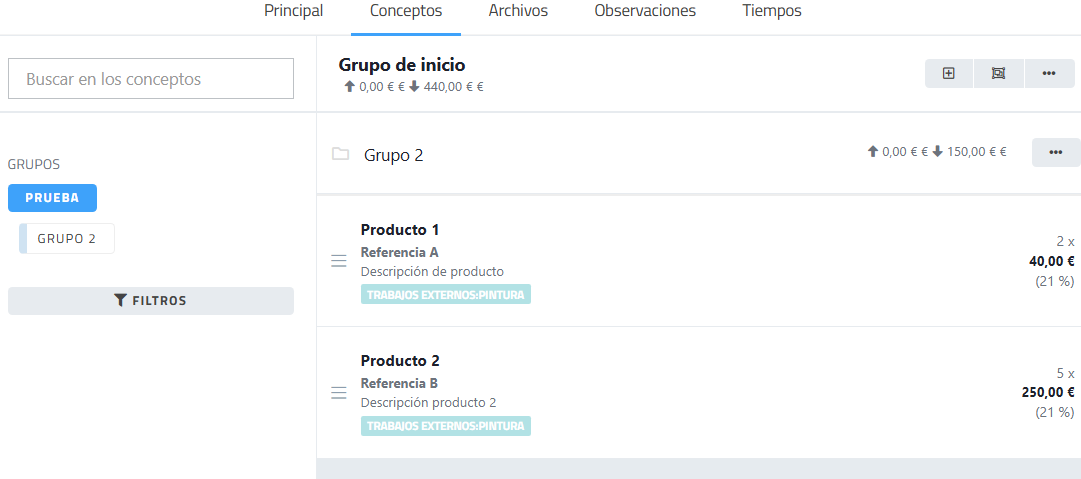Click the filter funnel icon
Screen dimensions: 1081x479
point(120,300)
